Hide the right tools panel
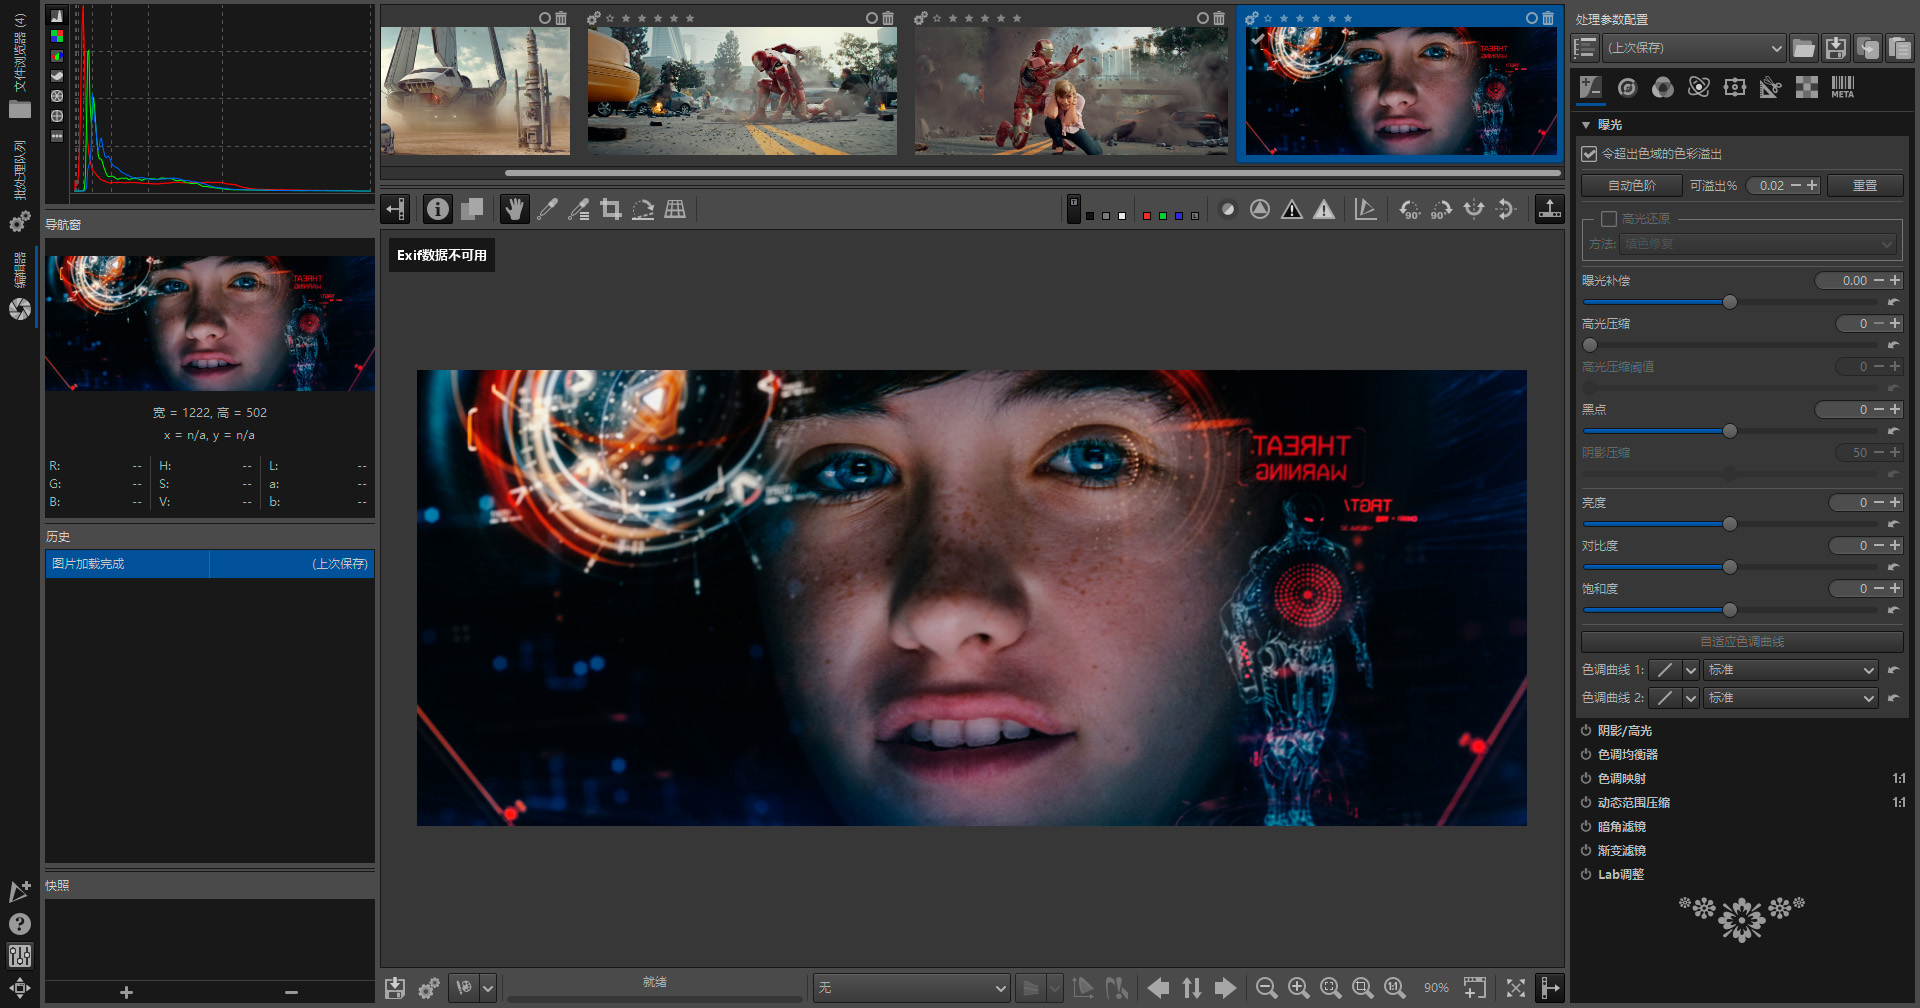 1550,988
